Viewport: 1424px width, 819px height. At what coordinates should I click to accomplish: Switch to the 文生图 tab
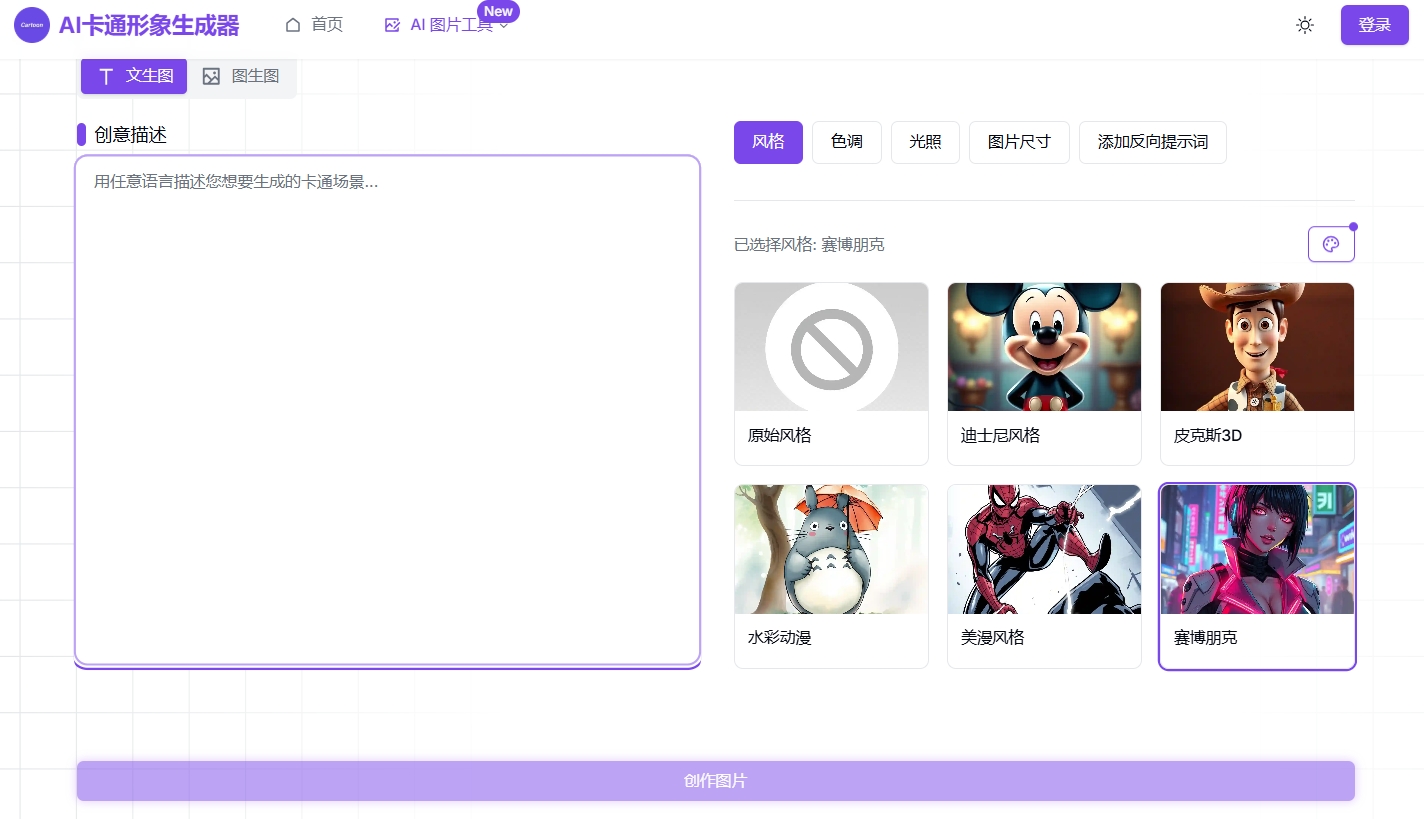tap(134, 76)
